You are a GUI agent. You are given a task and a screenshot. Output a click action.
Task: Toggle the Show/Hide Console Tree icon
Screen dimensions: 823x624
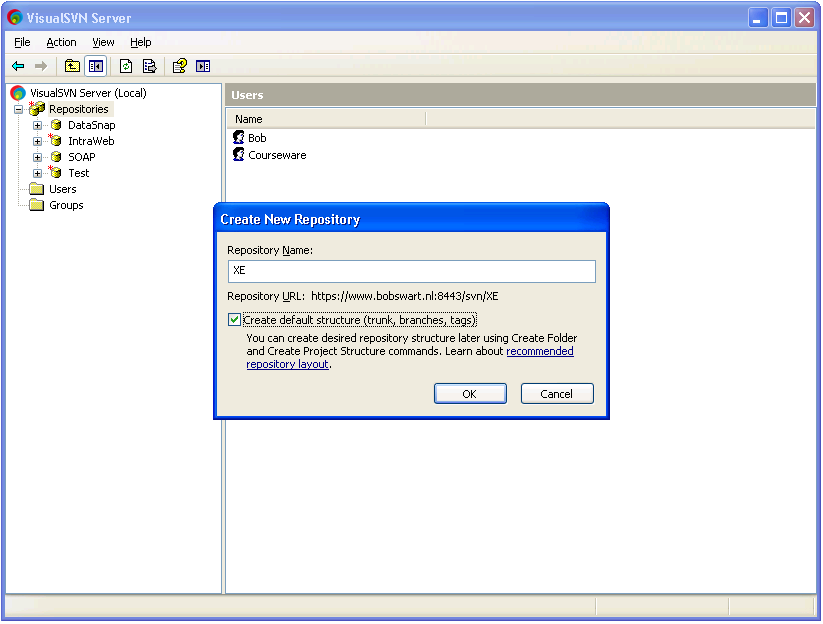point(96,66)
